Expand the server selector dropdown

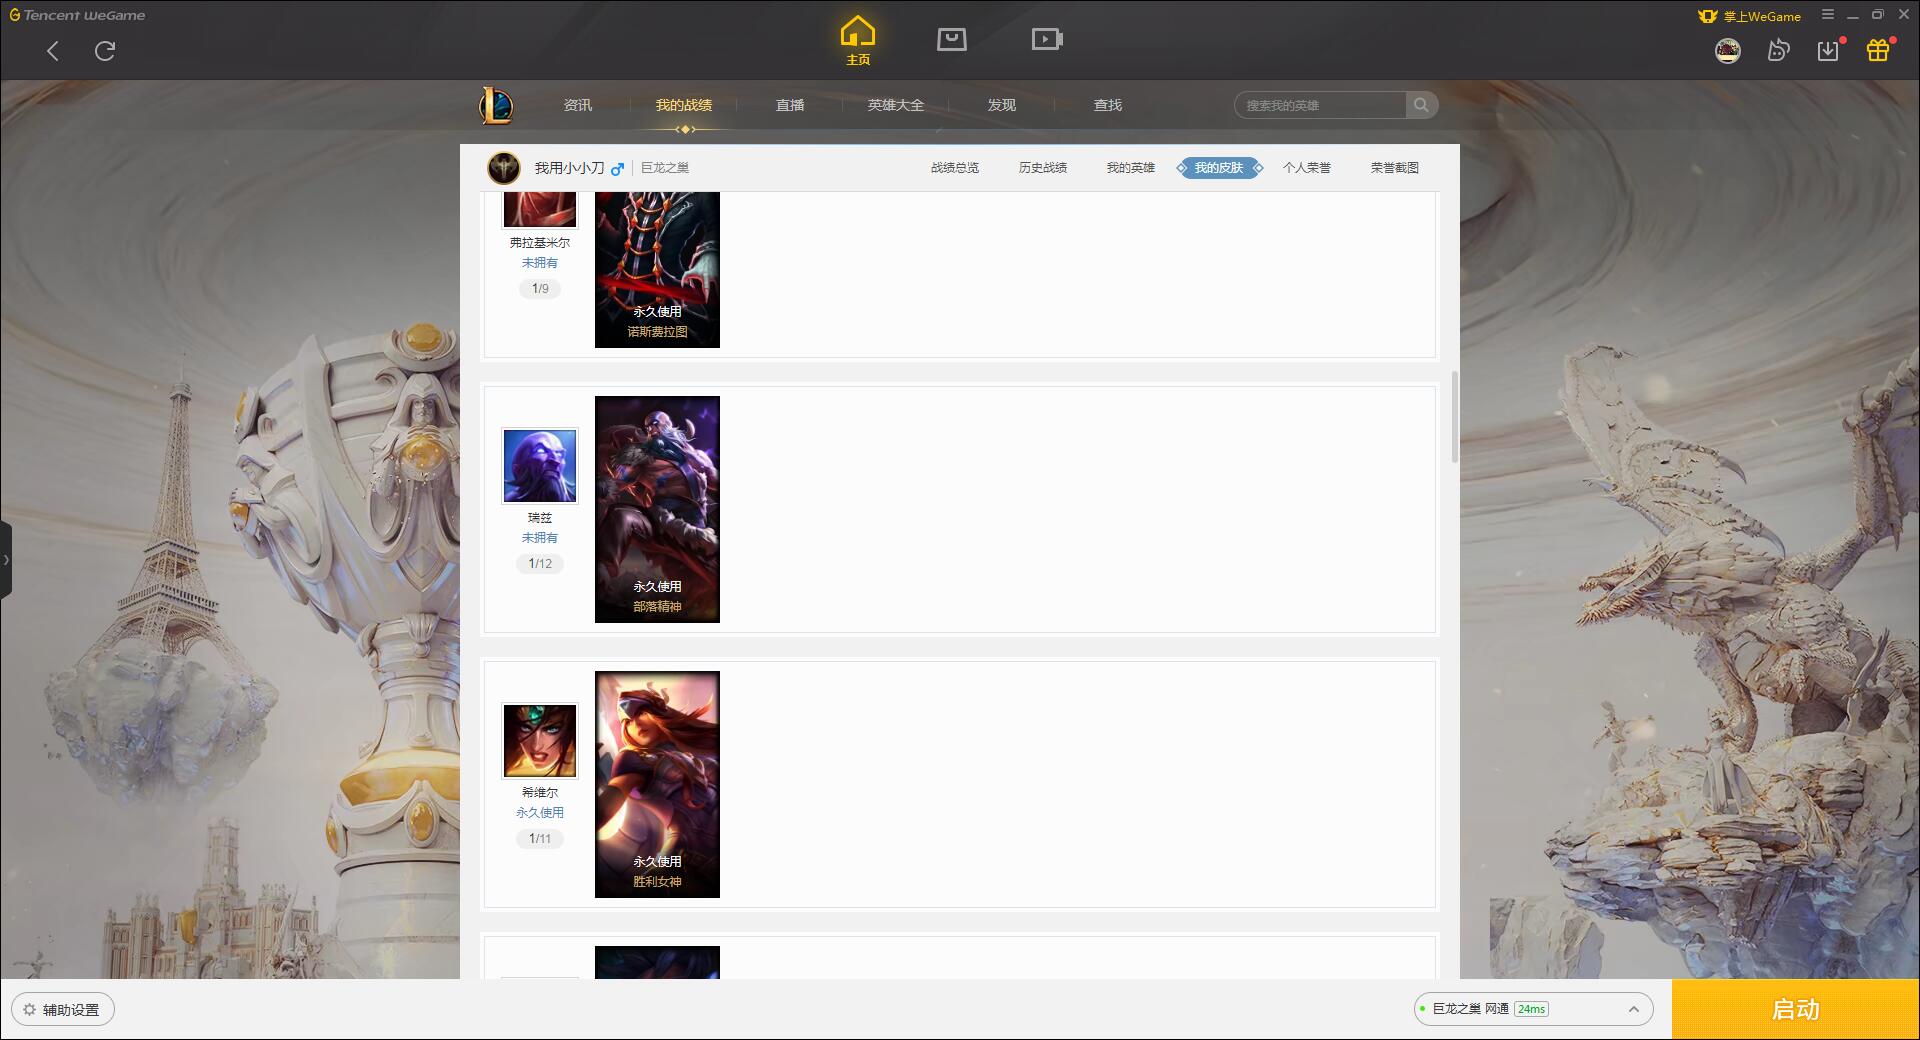(x=1633, y=1010)
